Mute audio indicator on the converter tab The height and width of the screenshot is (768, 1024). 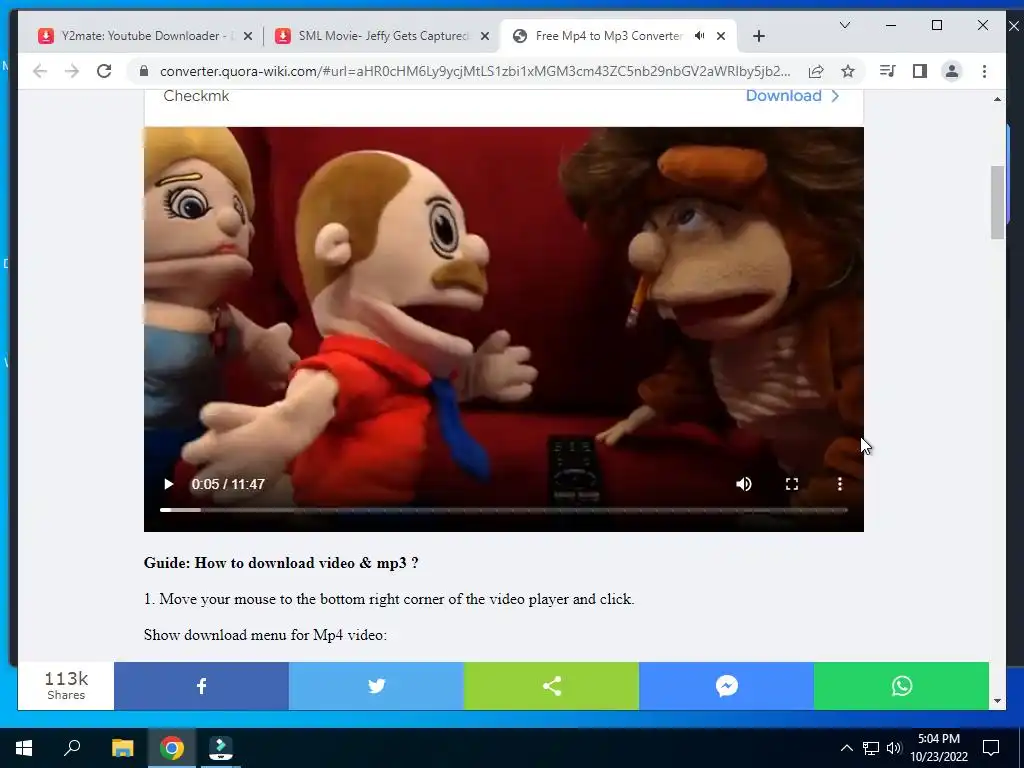tap(699, 36)
